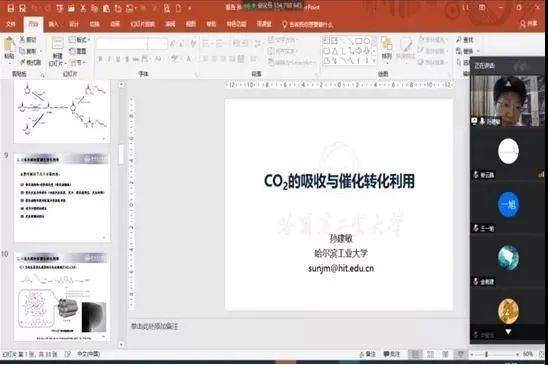The height and width of the screenshot is (365, 548).
Task: Click the author name 孙建敏 on slide
Action: coord(341,238)
